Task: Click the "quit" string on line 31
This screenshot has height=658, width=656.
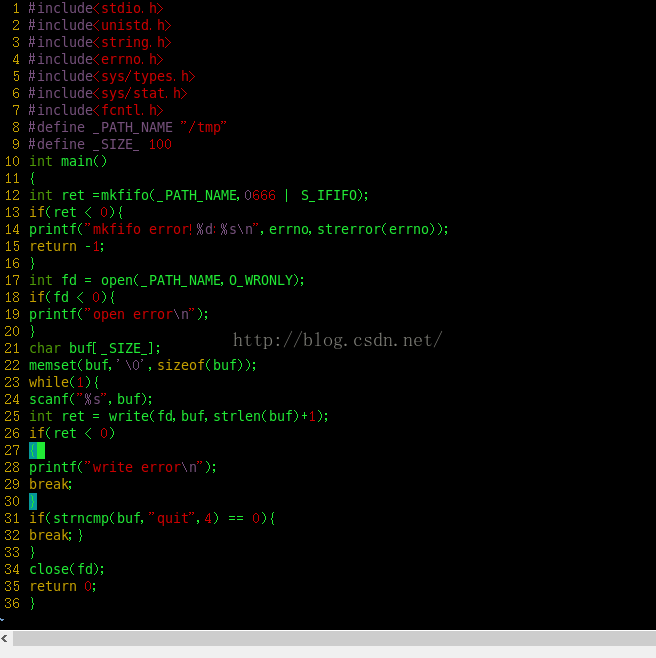Action: (x=172, y=518)
